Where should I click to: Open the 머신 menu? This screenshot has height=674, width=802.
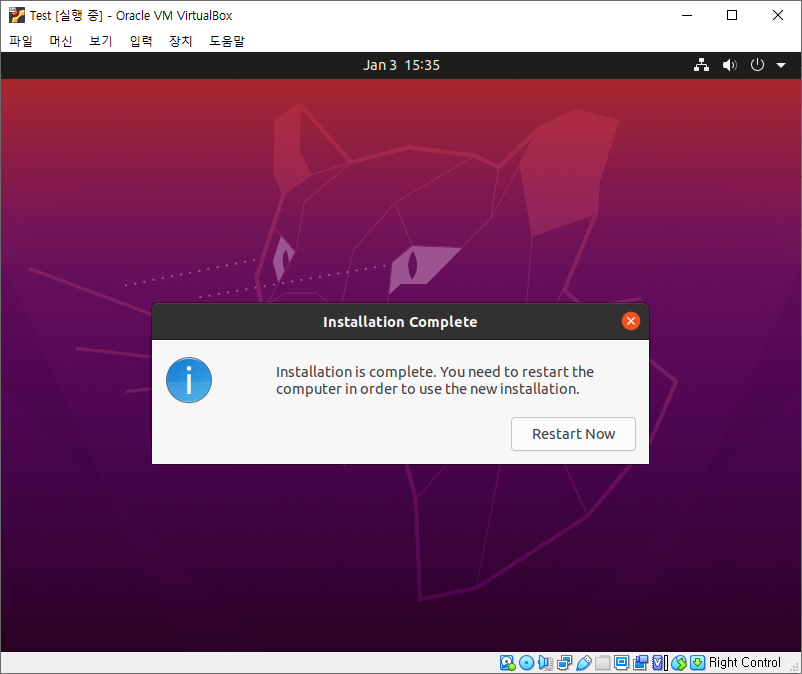point(60,41)
